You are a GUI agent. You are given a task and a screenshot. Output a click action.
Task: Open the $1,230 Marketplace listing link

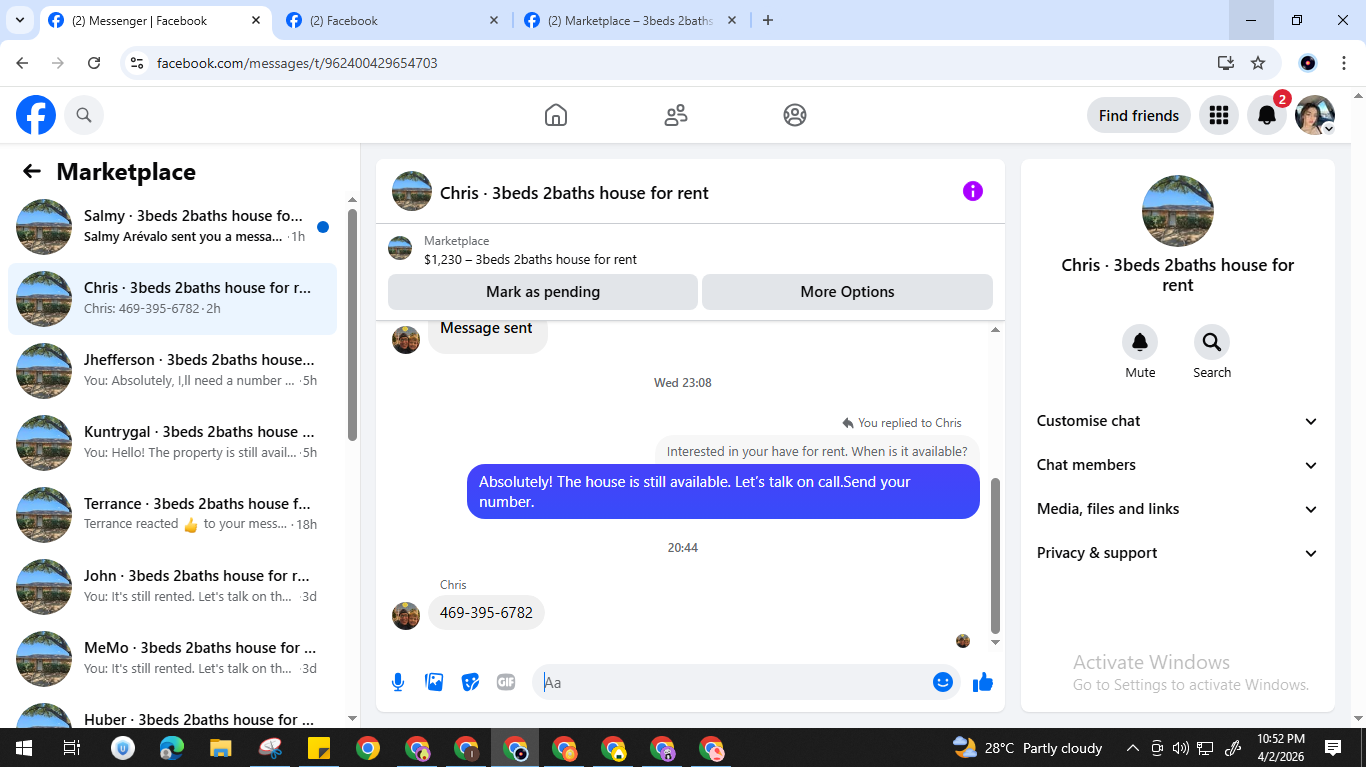tap(530, 259)
